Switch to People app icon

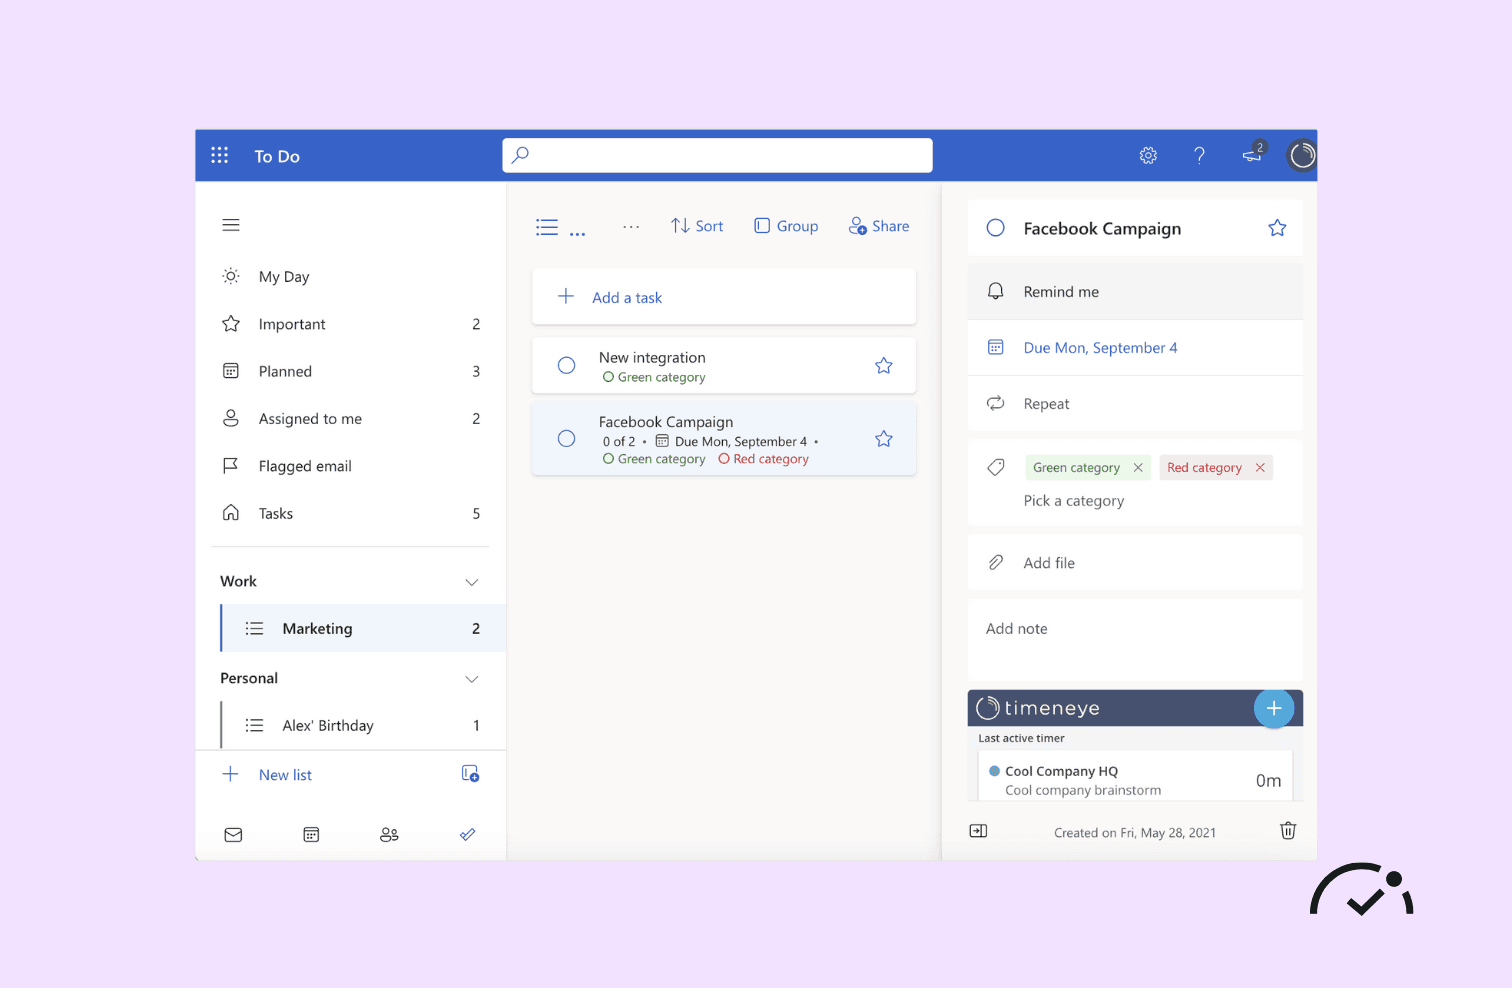click(x=389, y=835)
